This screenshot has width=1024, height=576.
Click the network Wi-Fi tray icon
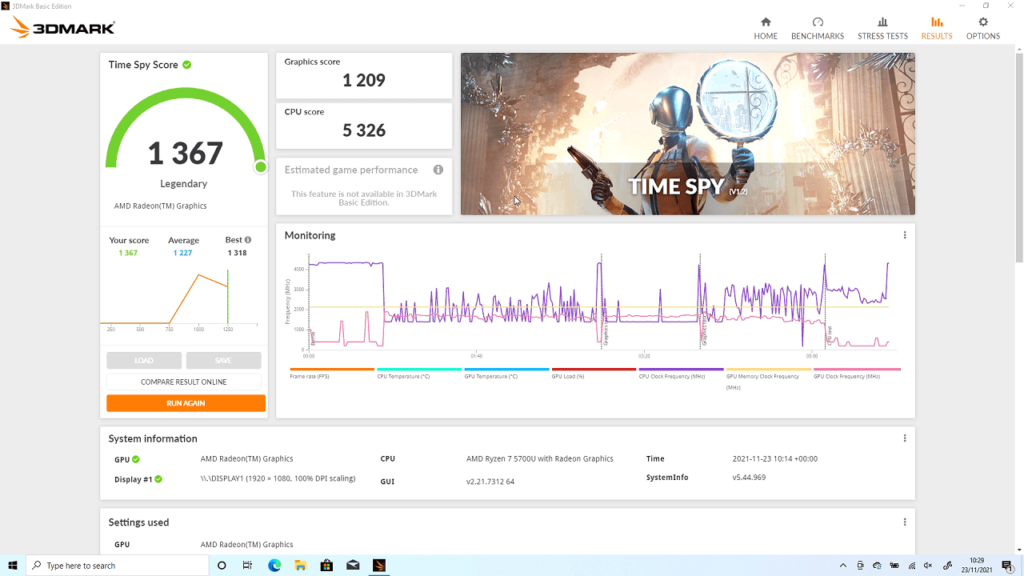(x=912, y=566)
